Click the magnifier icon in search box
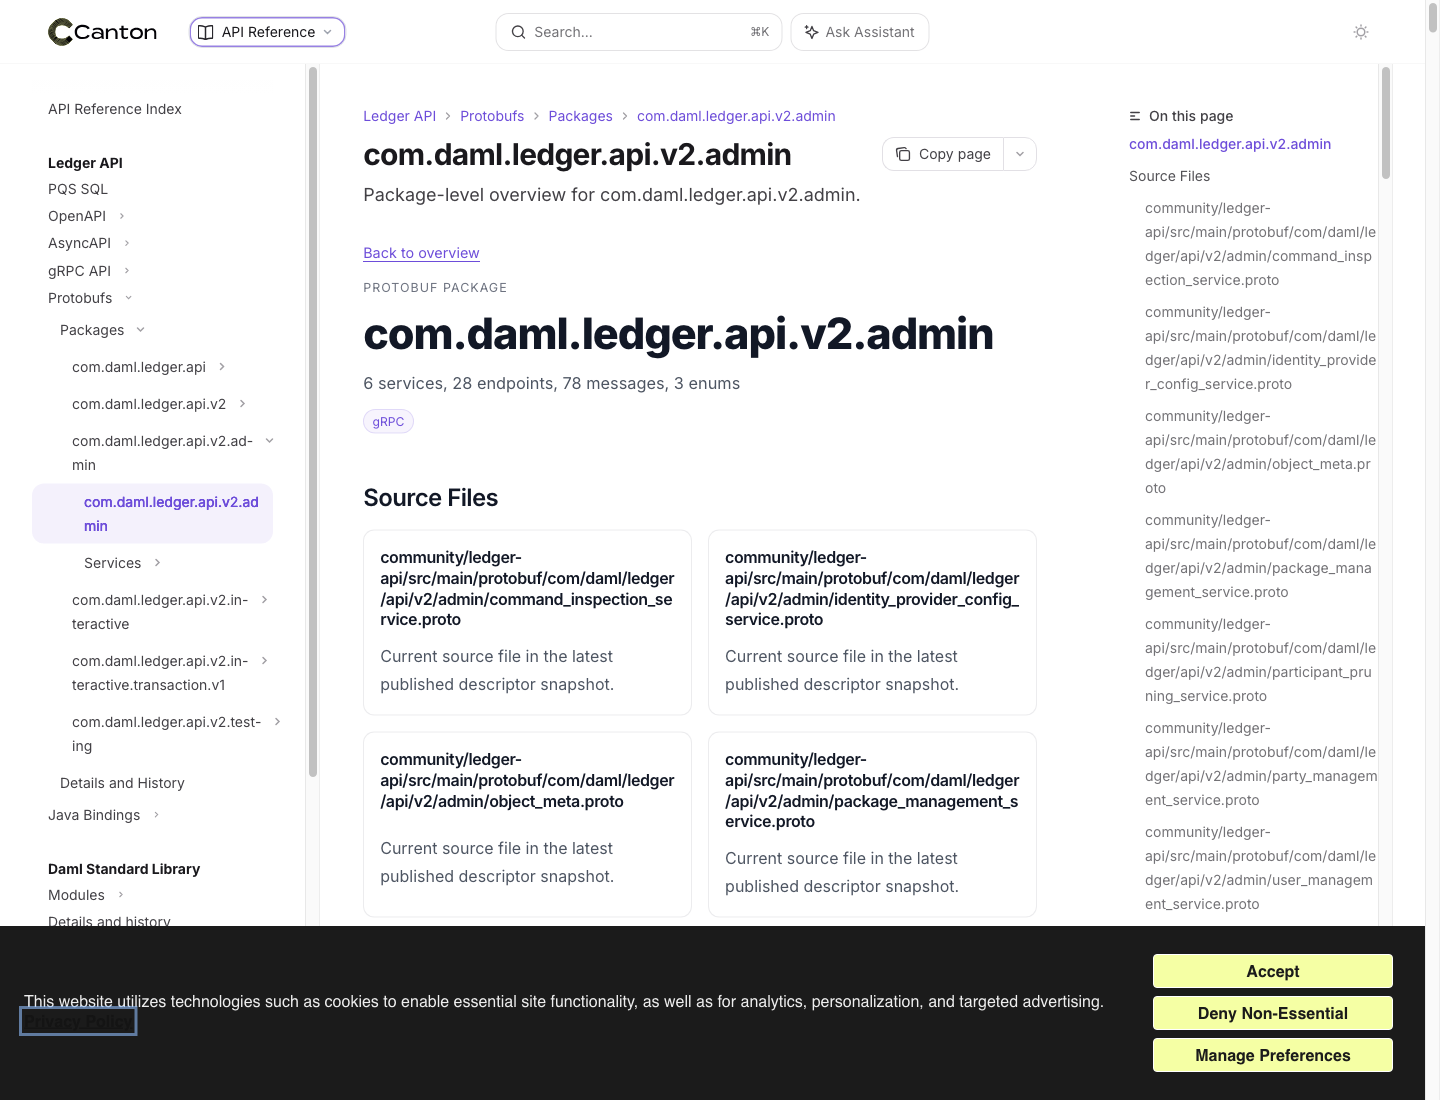1440x1100 pixels. coord(518,32)
